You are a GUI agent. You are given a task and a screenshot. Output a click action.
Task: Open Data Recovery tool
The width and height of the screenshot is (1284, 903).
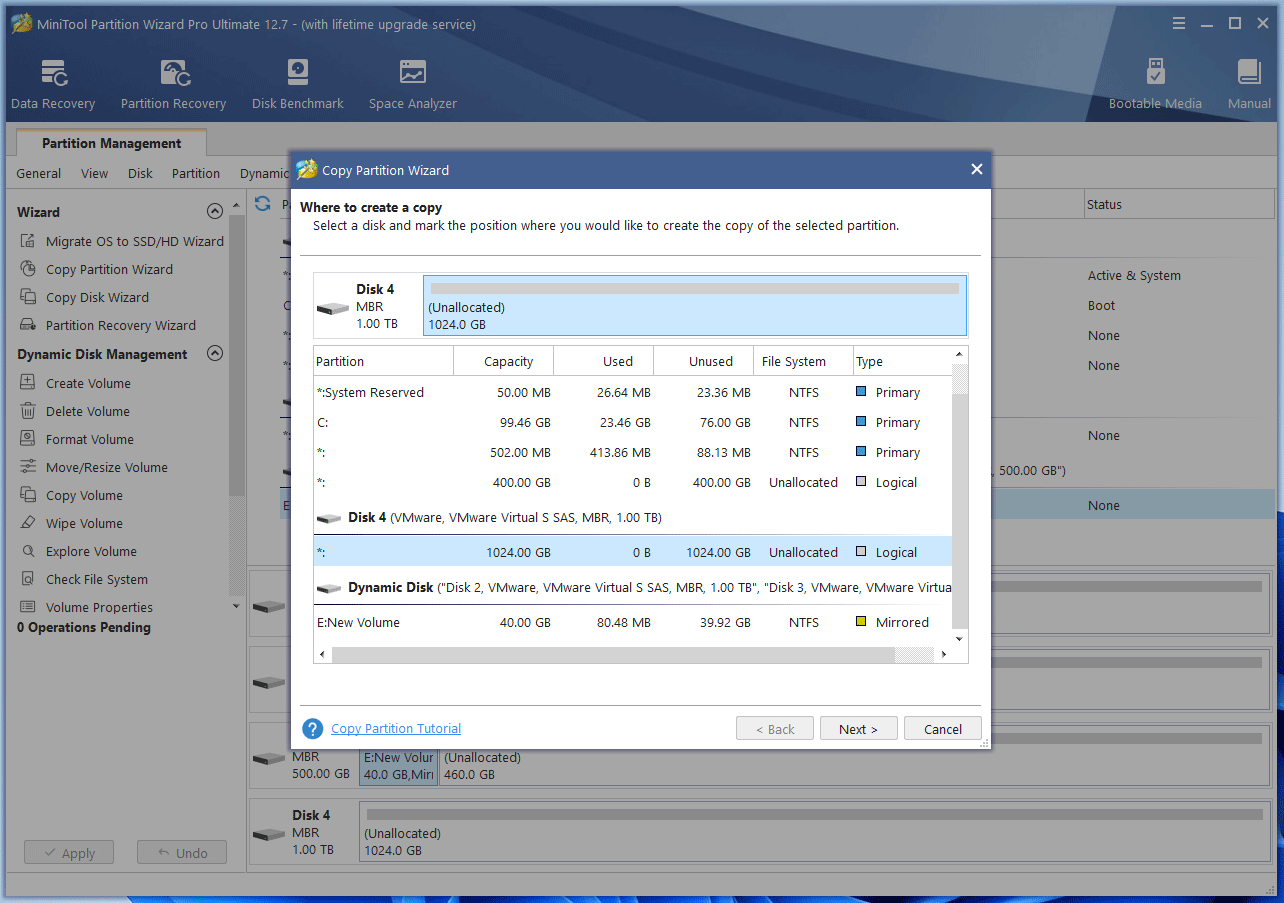click(53, 84)
